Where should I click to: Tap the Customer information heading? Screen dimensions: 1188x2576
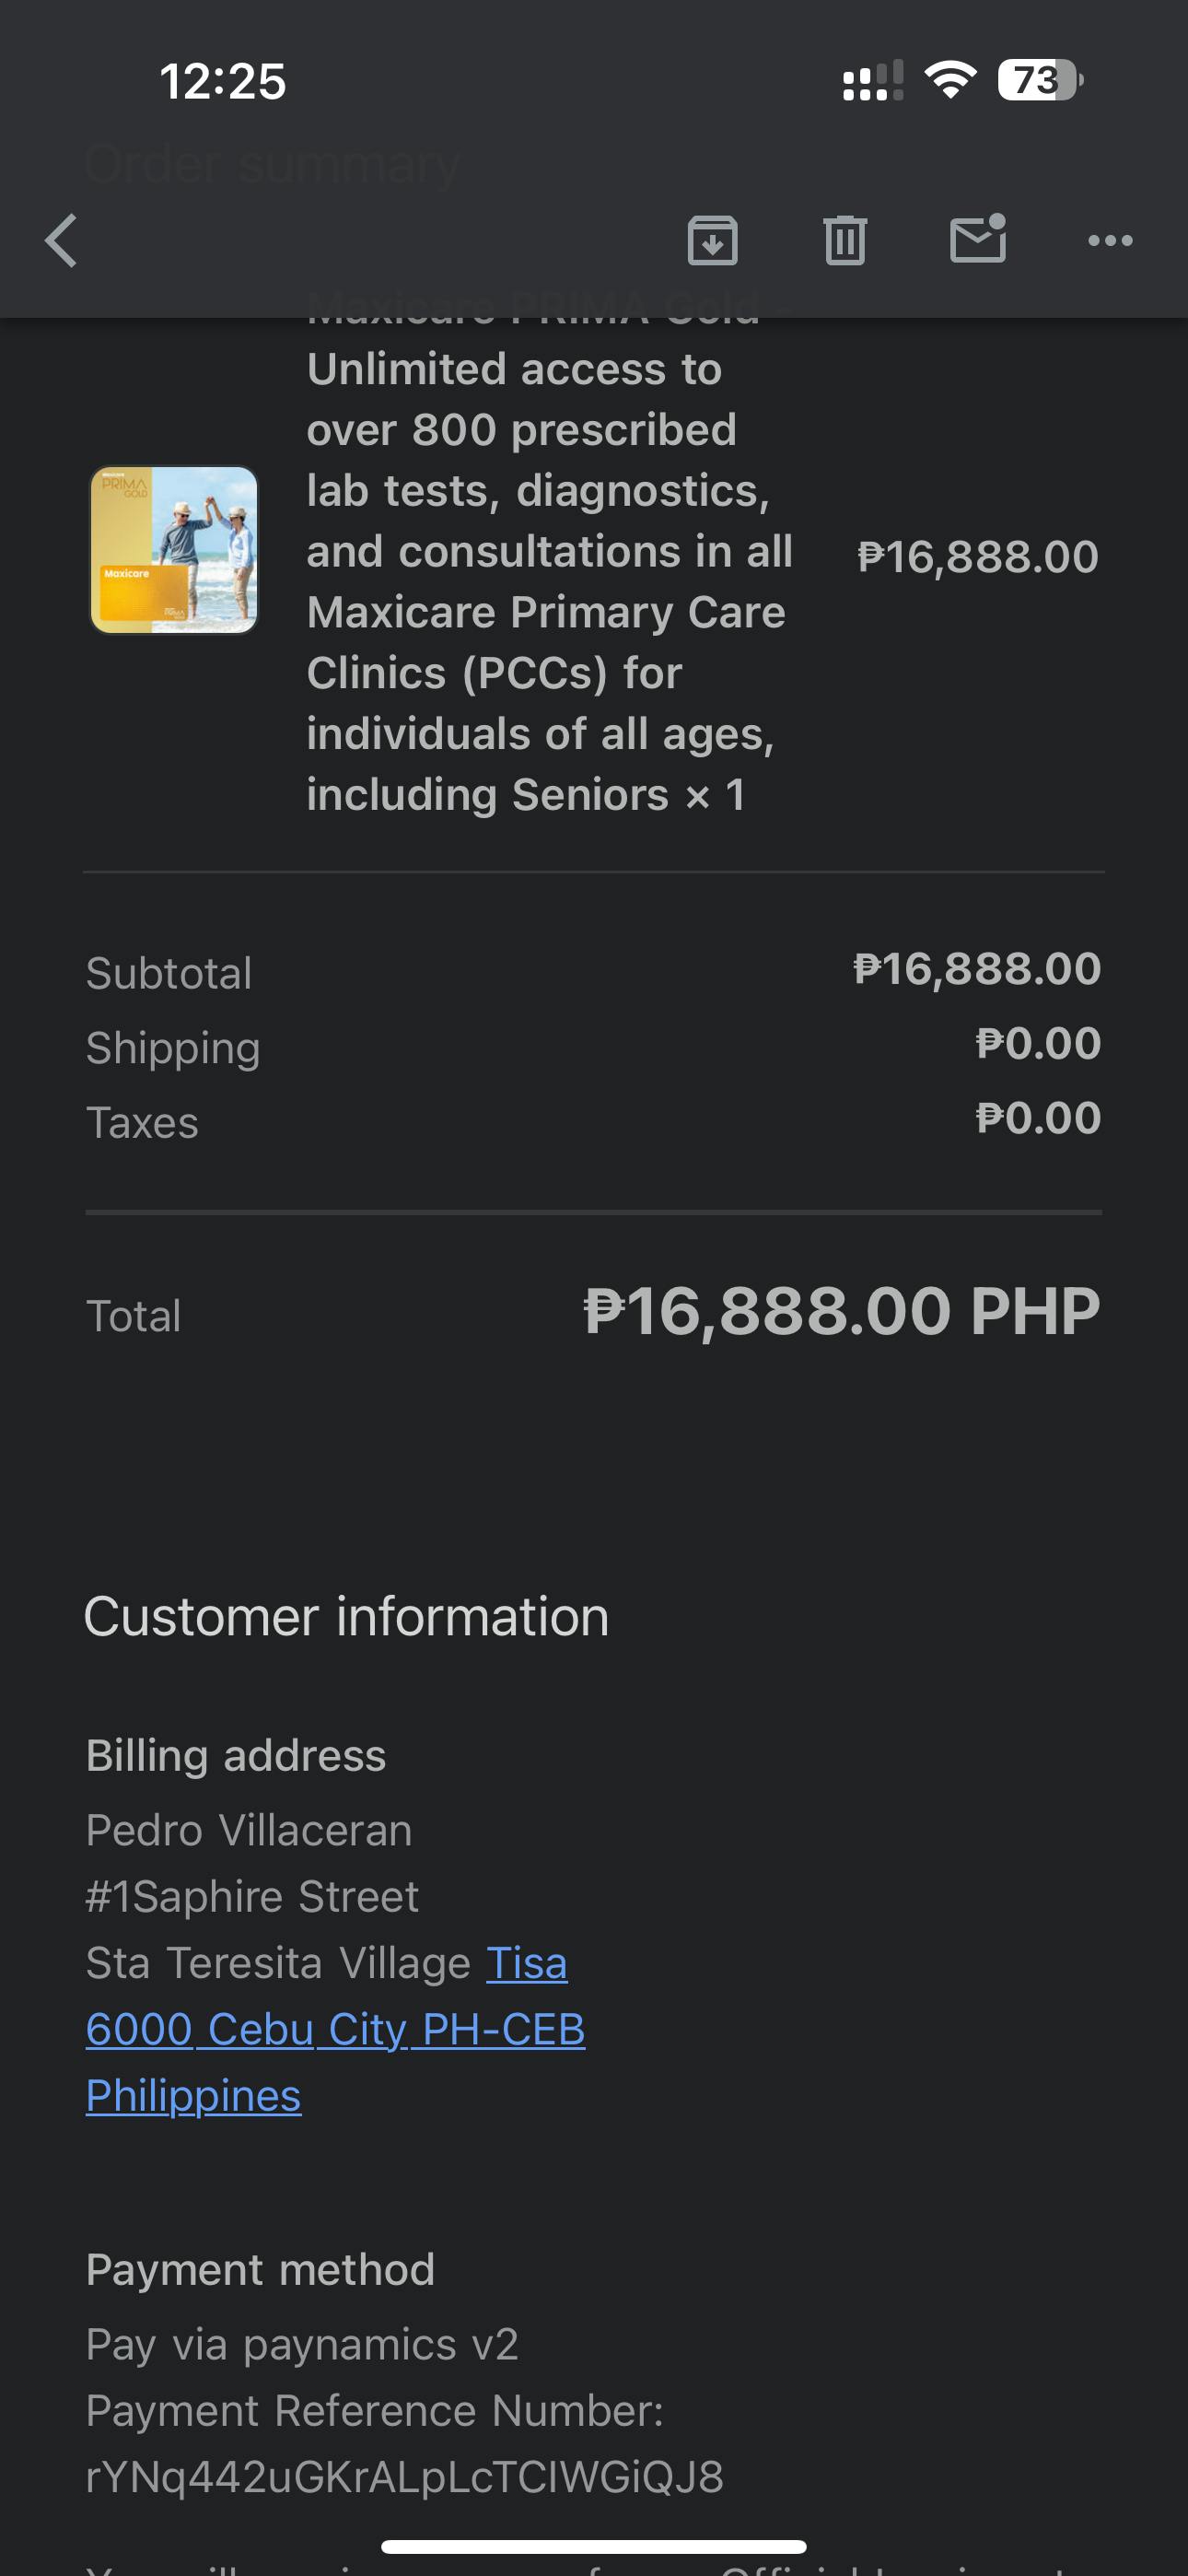tap(346, 1617)
